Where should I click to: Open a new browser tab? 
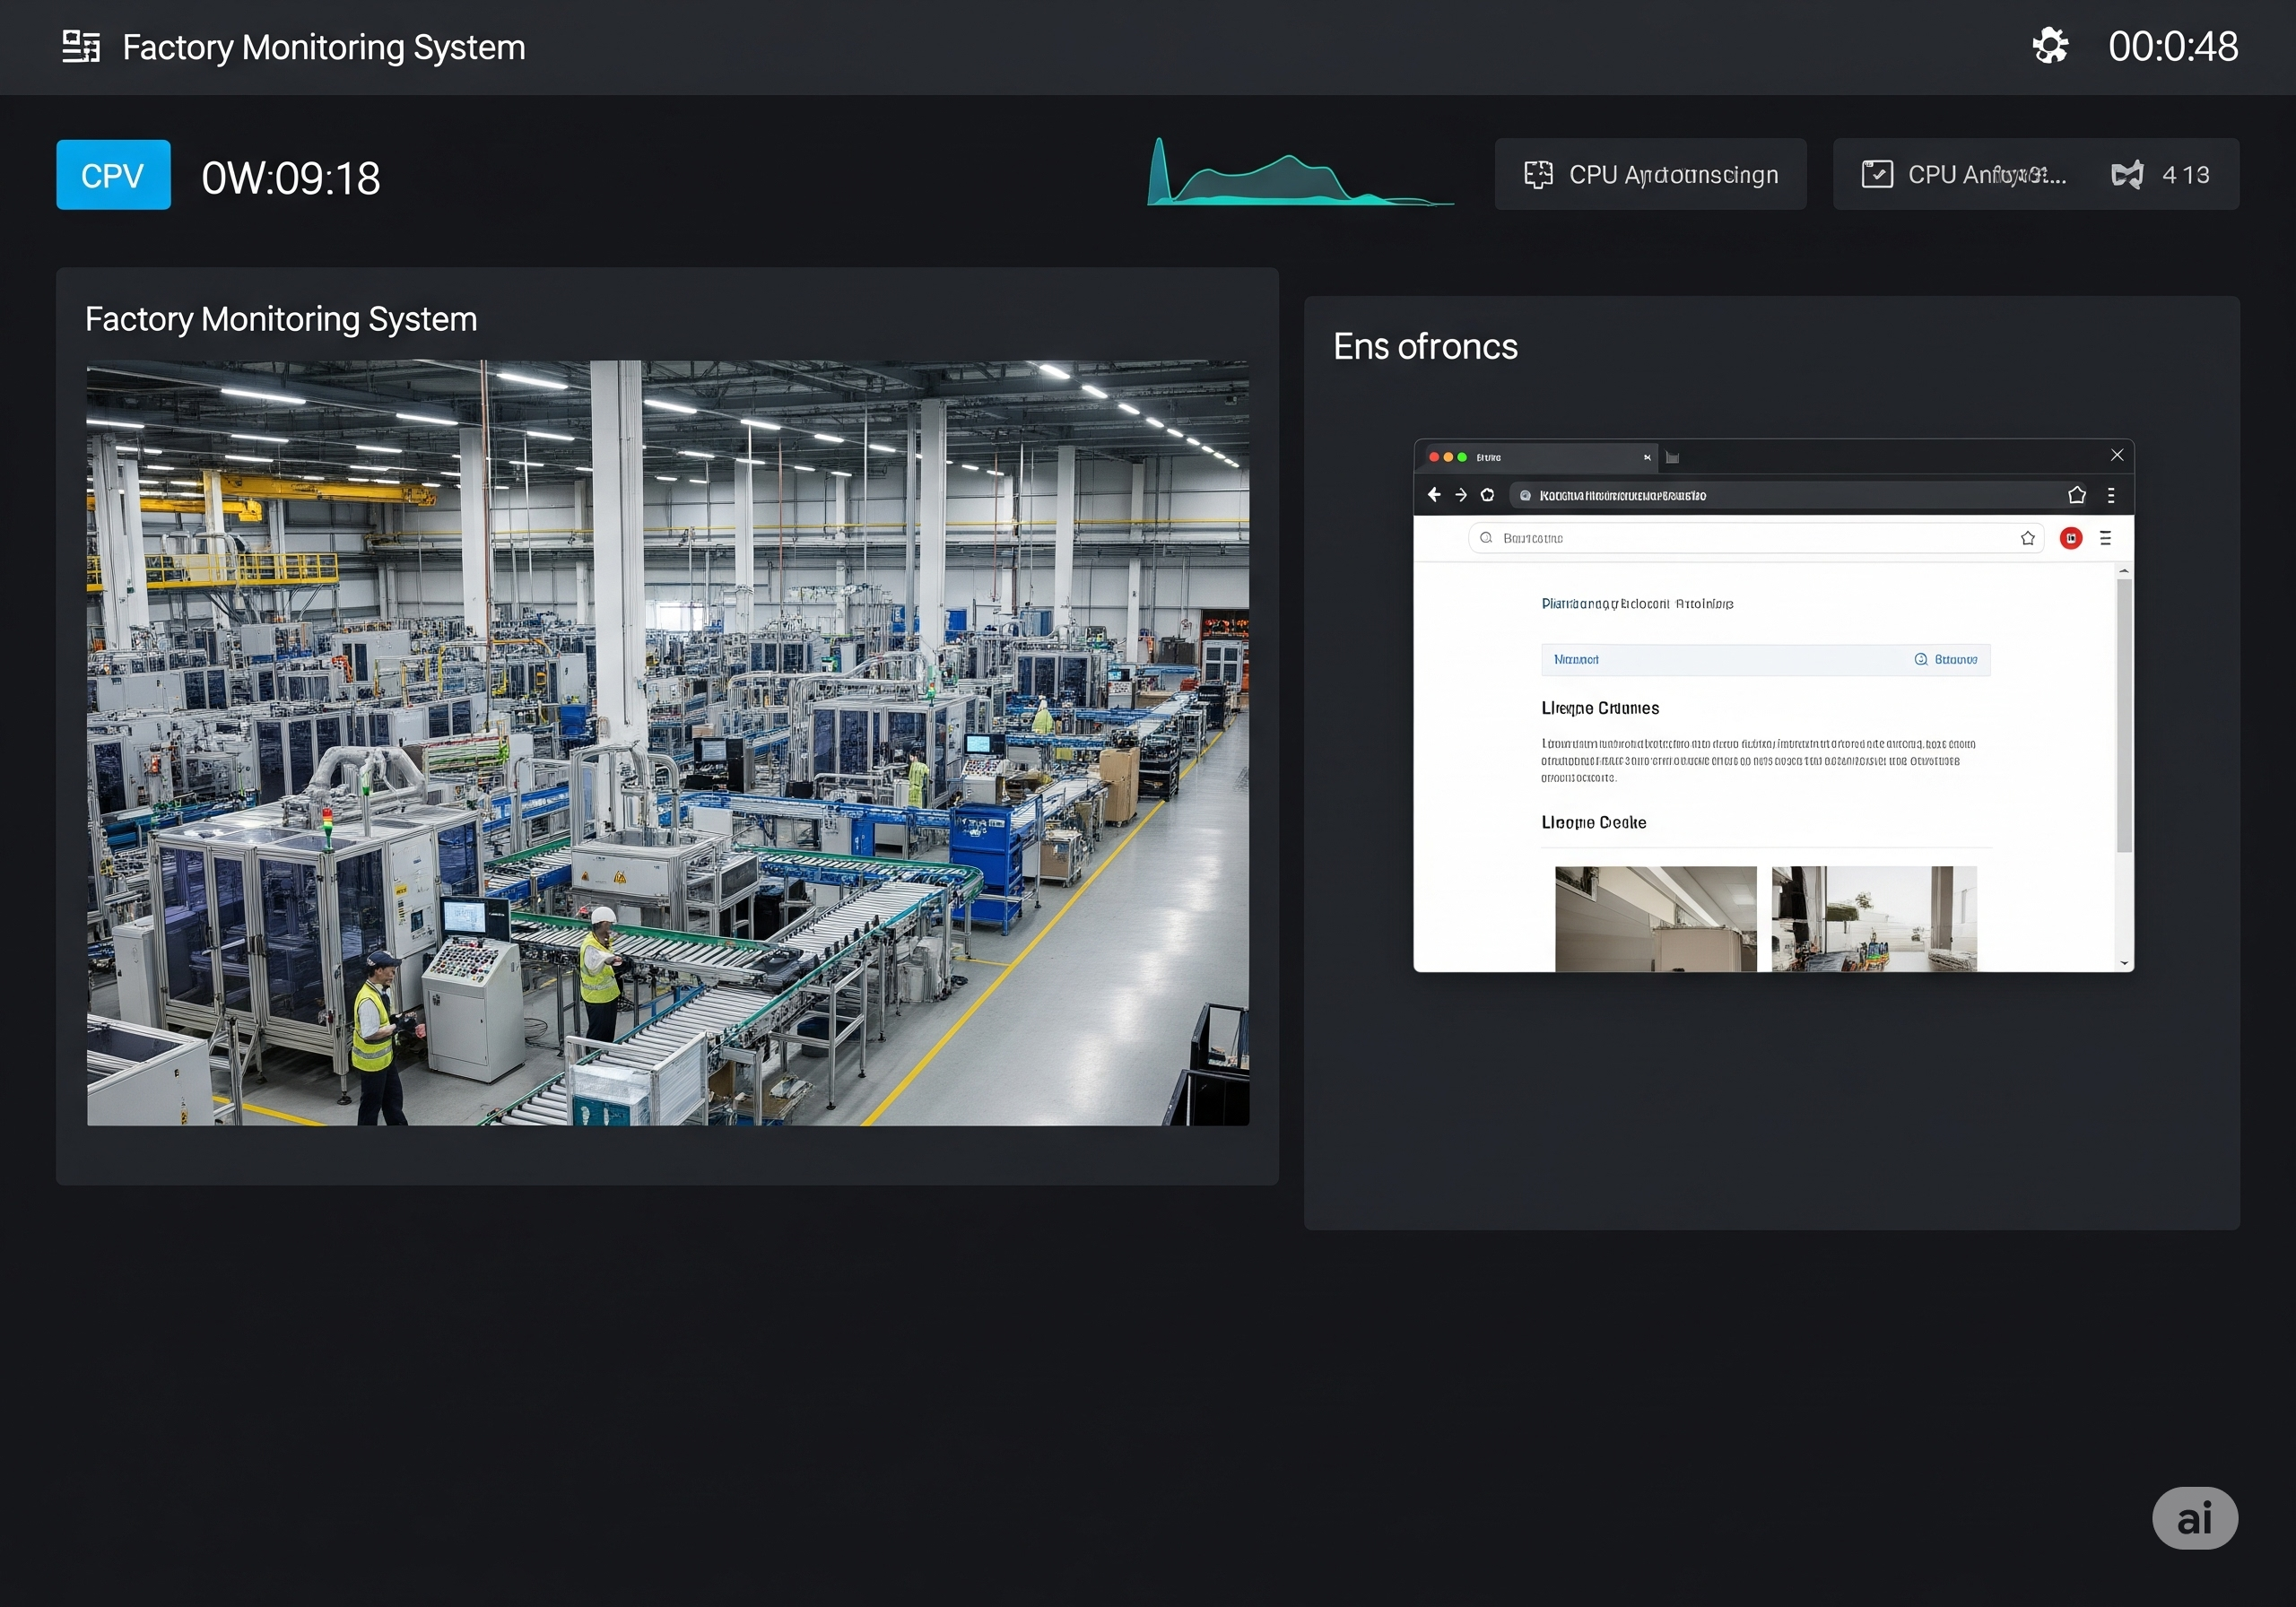pyautogui.click(x=1672, y=457)
